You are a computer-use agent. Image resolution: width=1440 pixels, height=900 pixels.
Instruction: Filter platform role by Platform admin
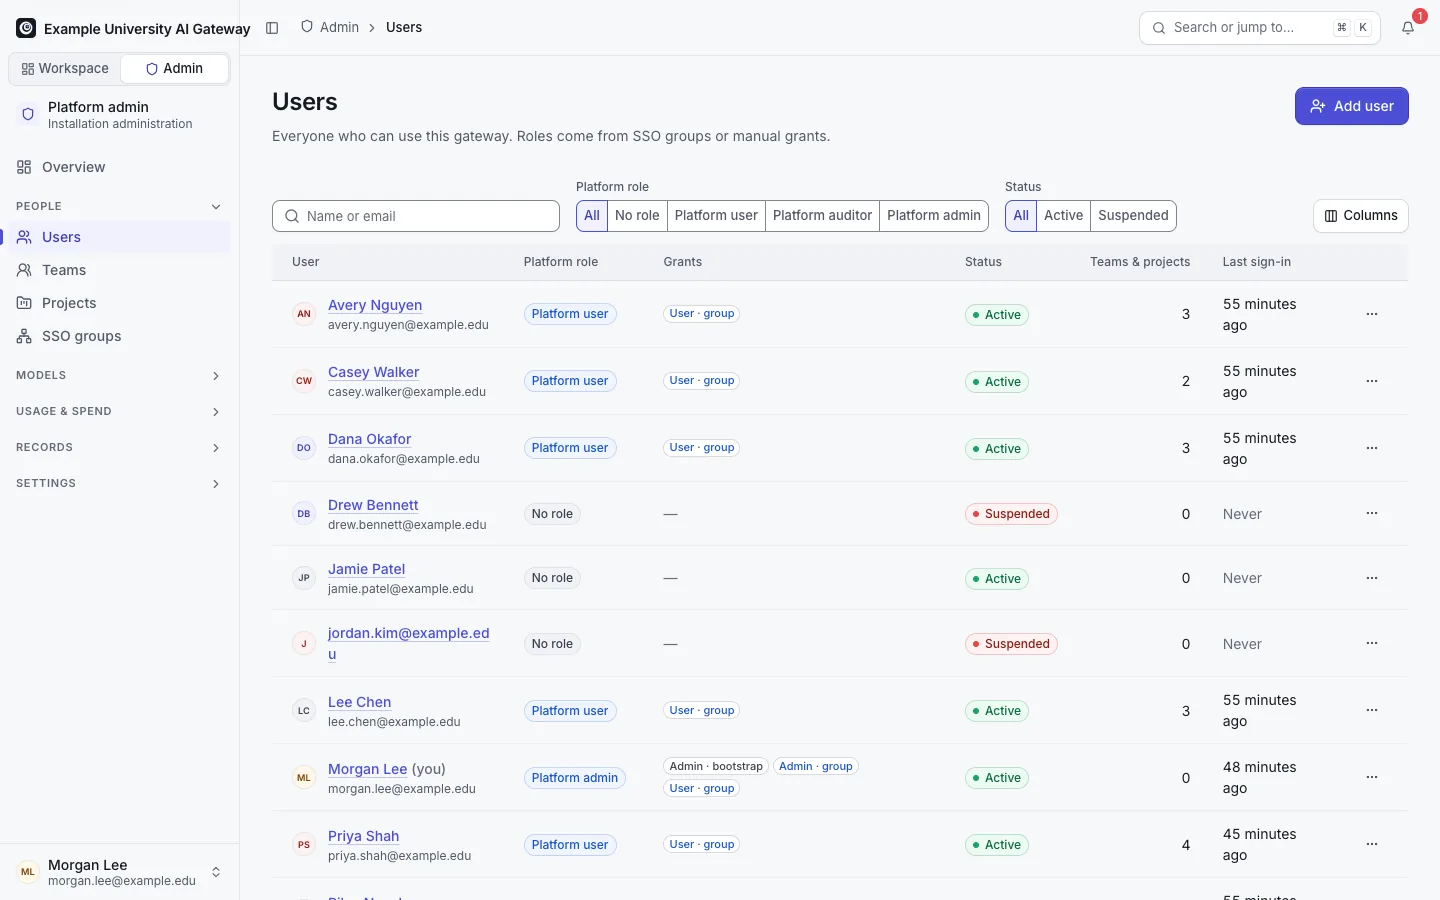pyautogui.click(x=934, y=216)
